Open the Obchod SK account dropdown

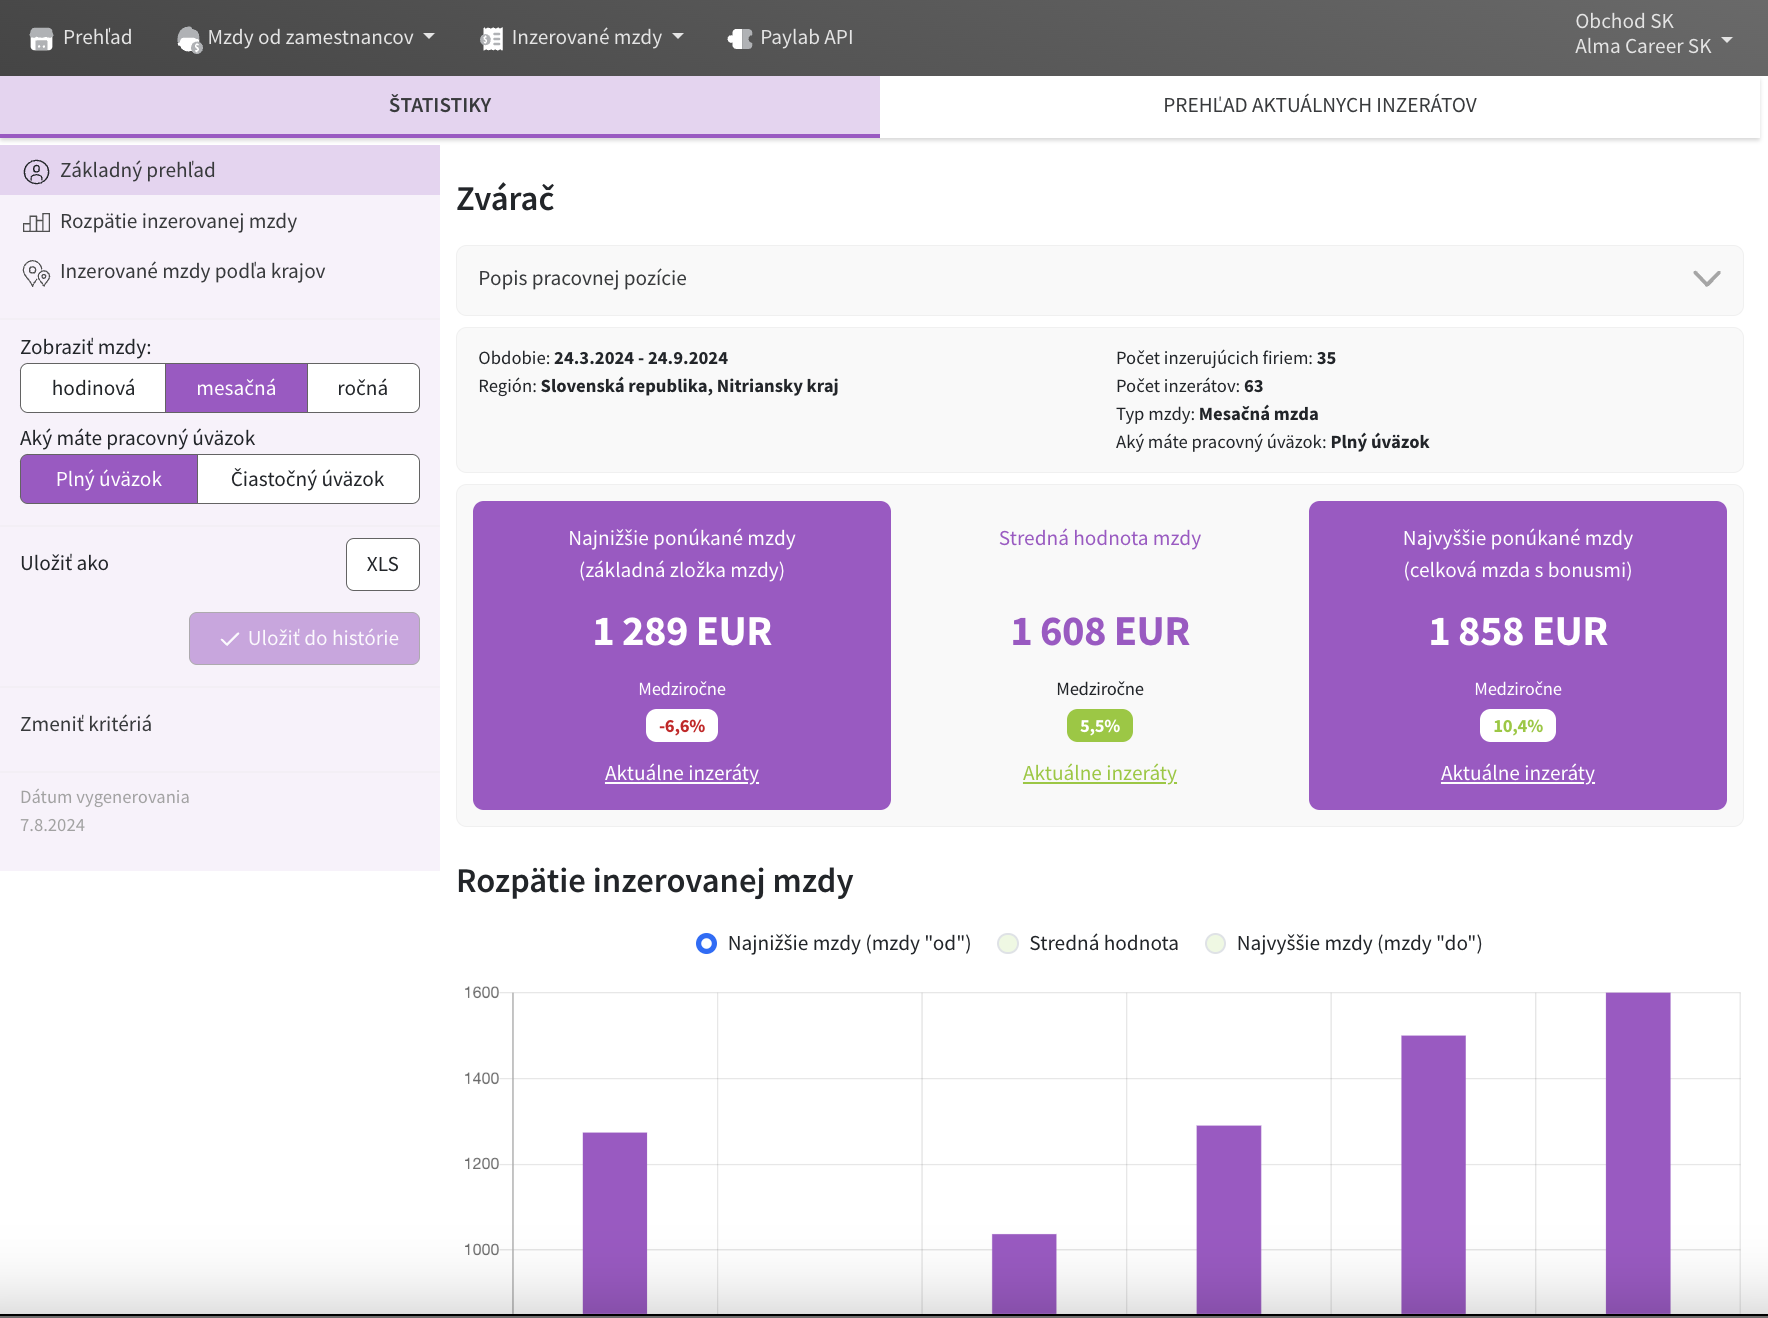tap(1653, 34)
